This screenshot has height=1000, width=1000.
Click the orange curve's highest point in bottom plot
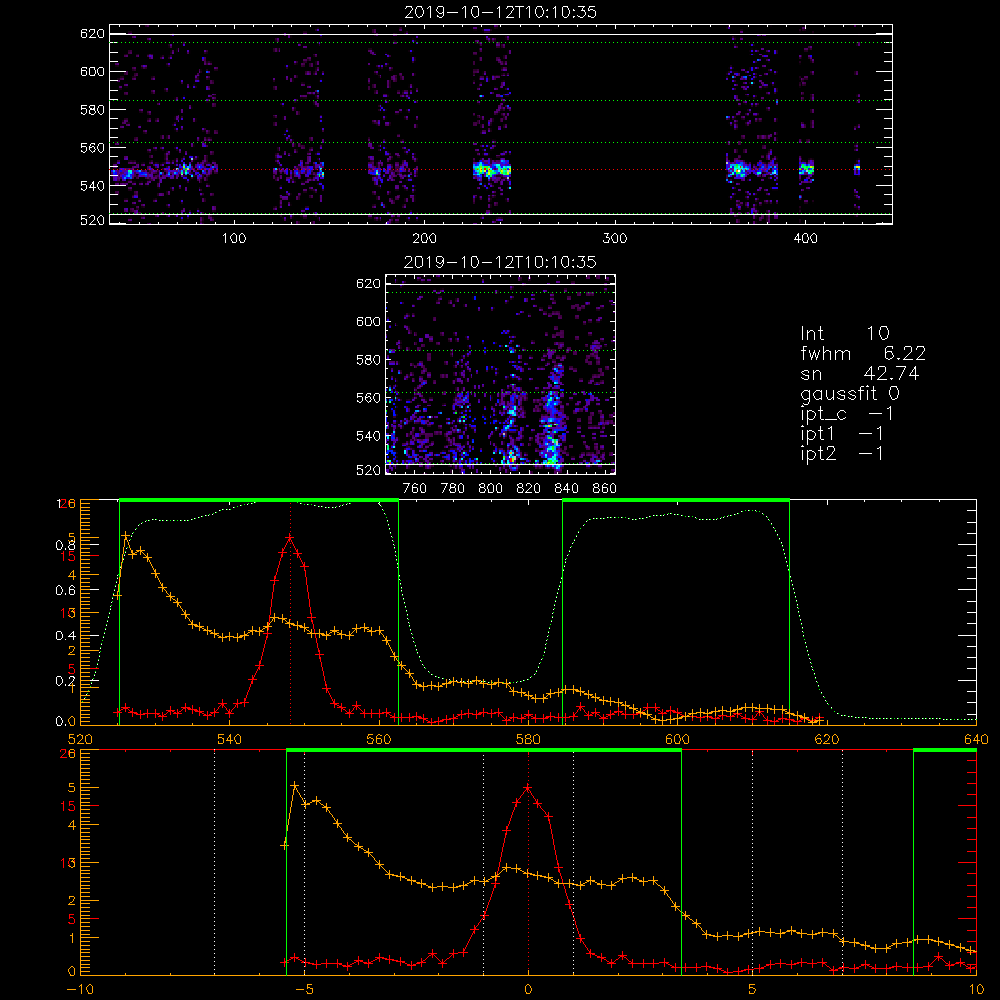coord(295,785)
